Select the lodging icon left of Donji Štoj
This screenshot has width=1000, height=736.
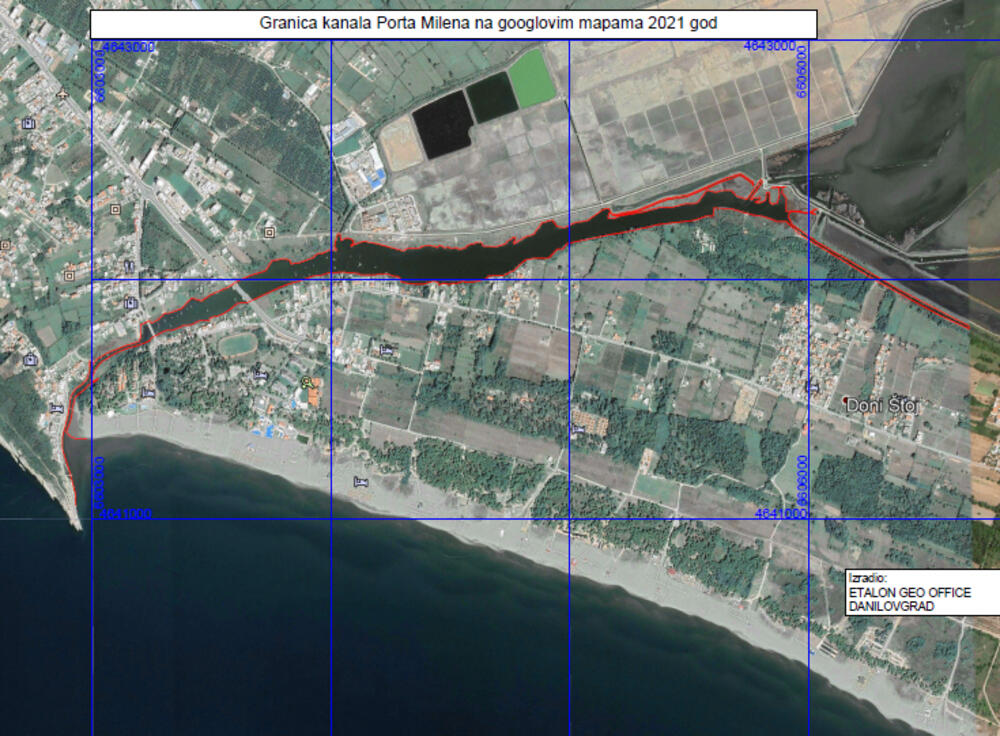(x=811, y=386)
